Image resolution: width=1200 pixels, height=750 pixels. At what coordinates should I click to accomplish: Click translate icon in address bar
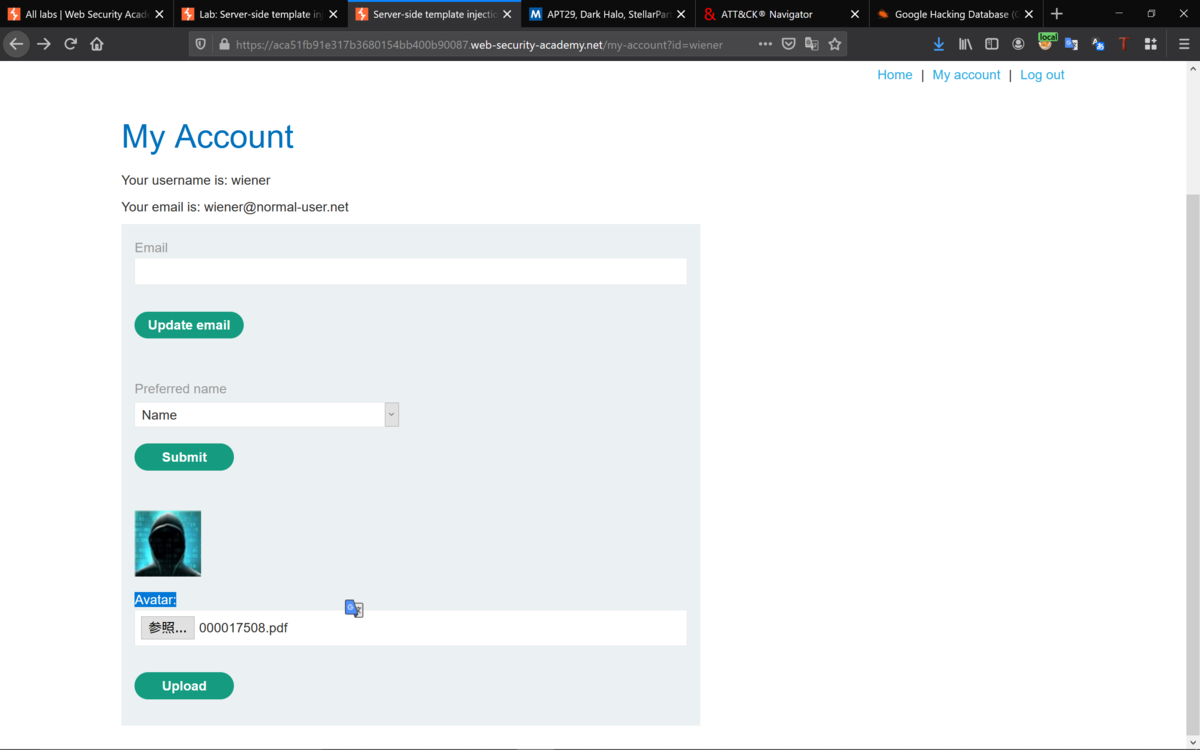[x=811, y=44]
